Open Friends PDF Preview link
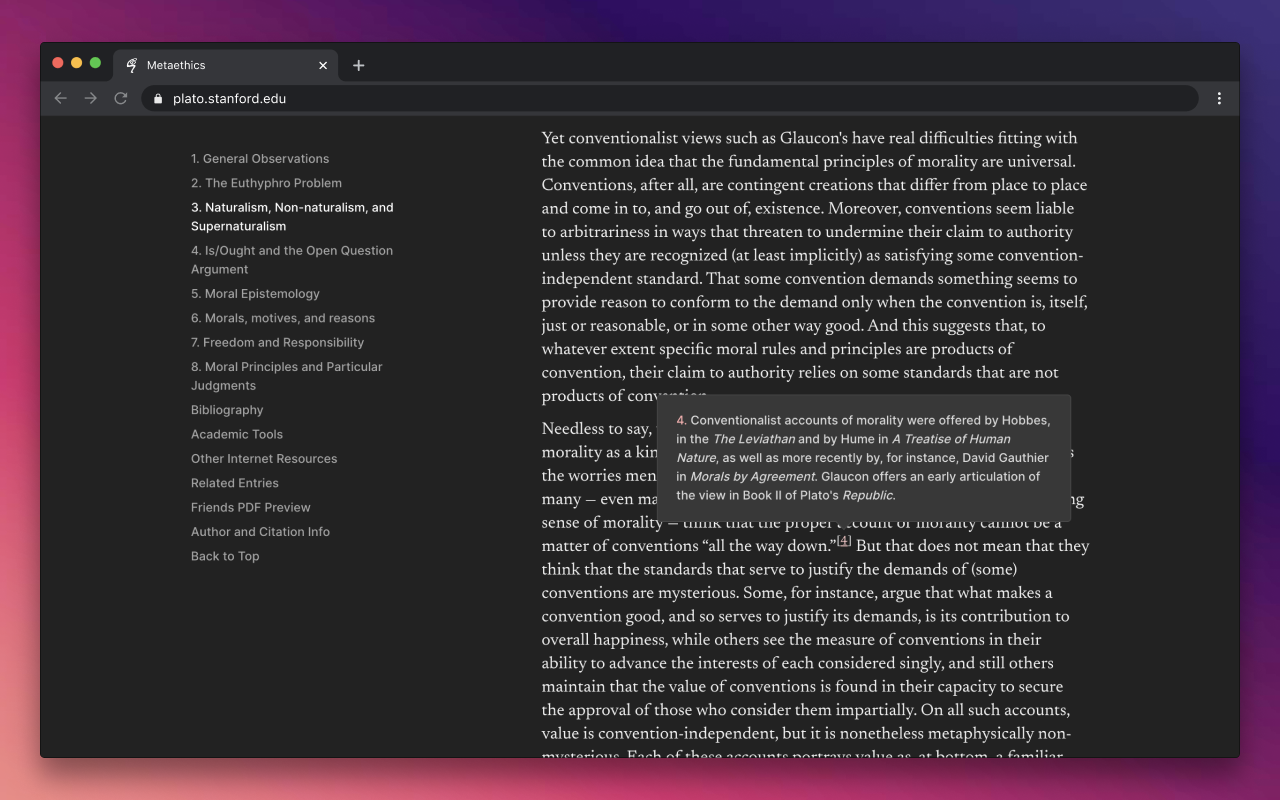 click(x=250, y=508)
